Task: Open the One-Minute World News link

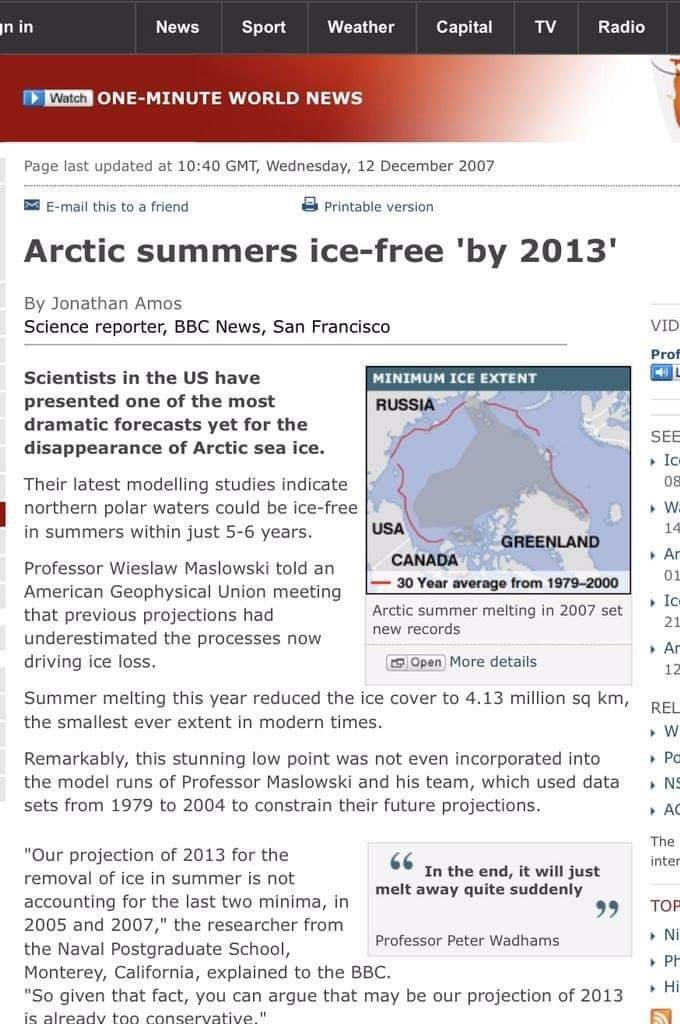Action: pyautogui.click(x=230, y=98)
